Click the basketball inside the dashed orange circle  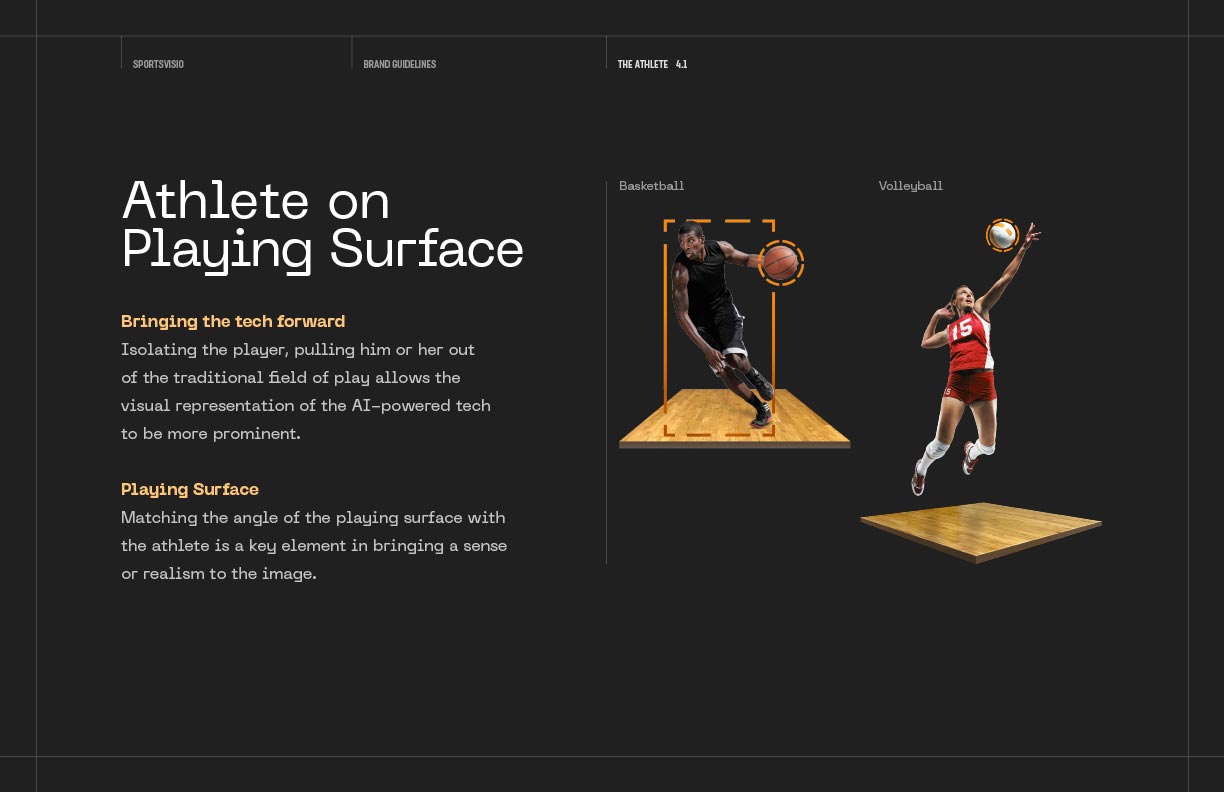coord(780,263)
